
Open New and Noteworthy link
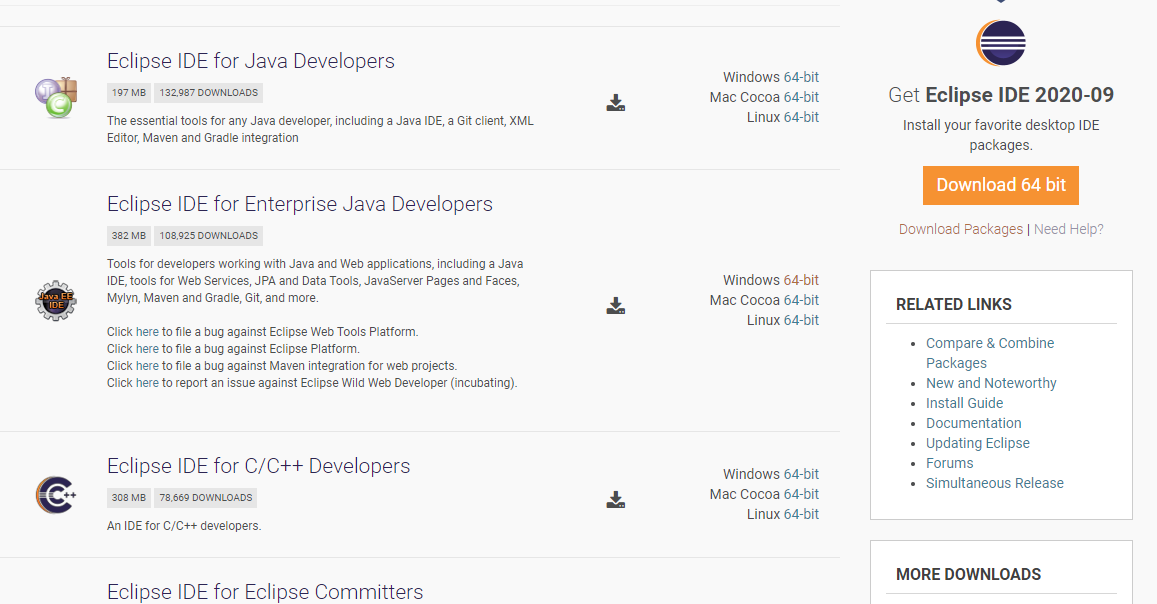(x=991, y=383)
